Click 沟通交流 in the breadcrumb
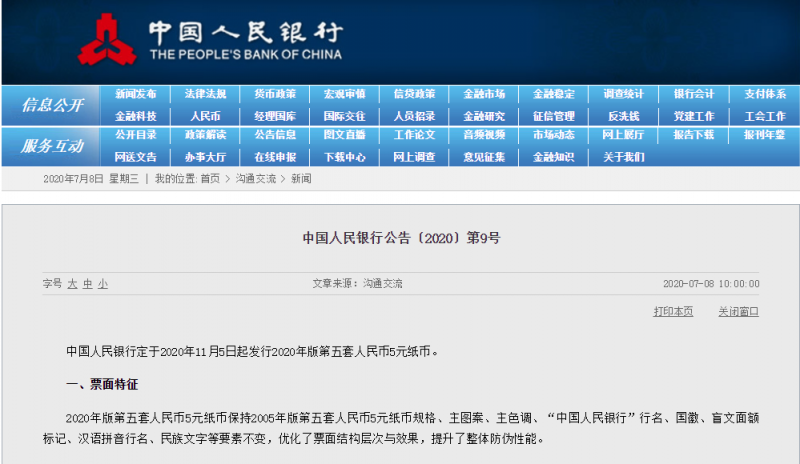Screen dimensions: 800x464 tap(256, 179)
